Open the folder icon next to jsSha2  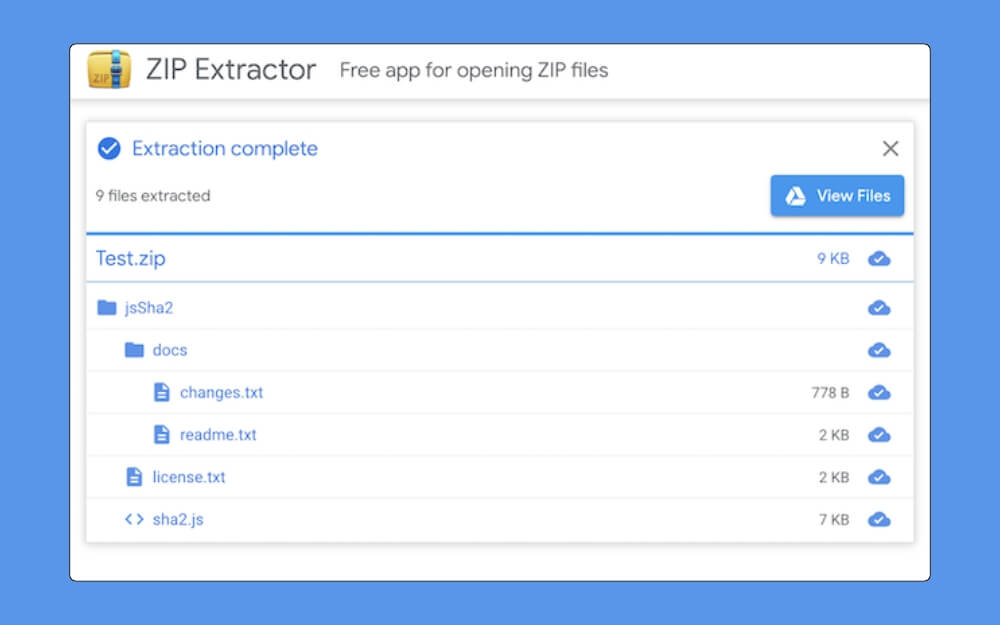[107, 307]
